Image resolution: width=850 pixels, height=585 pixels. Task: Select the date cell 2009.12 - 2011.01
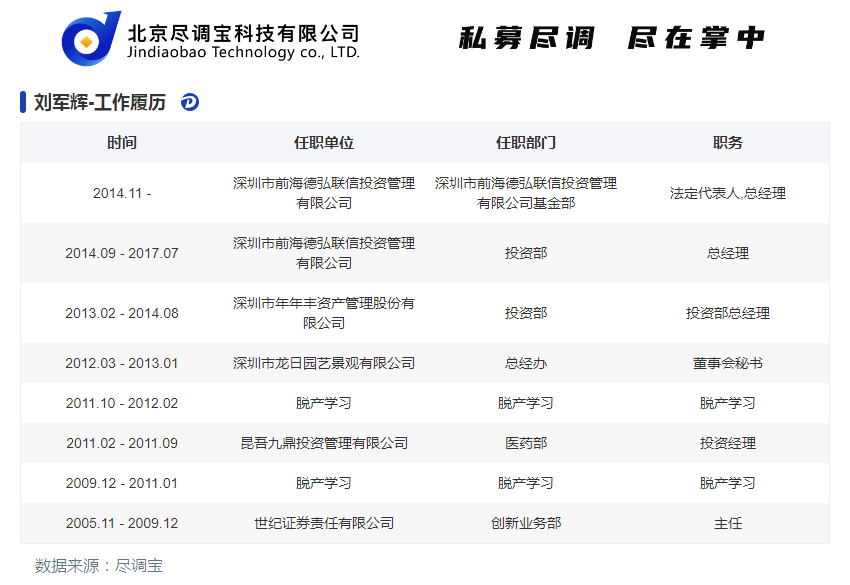tap(122, 483)
